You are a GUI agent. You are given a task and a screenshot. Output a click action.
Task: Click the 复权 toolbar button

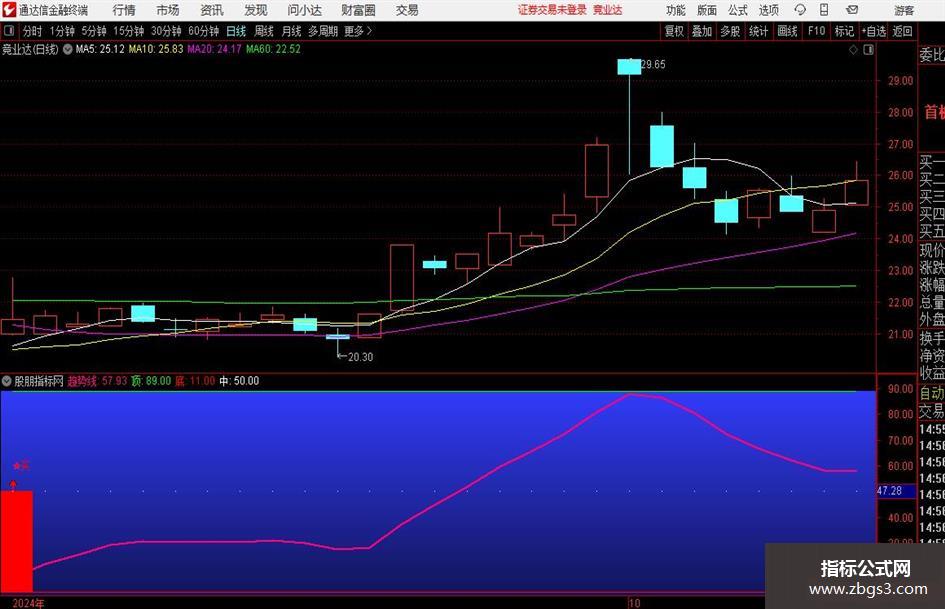pos(674,31)
